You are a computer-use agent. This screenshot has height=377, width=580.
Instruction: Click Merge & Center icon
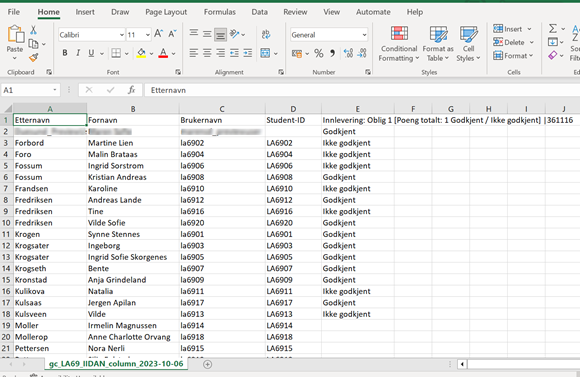click(265, 53)
